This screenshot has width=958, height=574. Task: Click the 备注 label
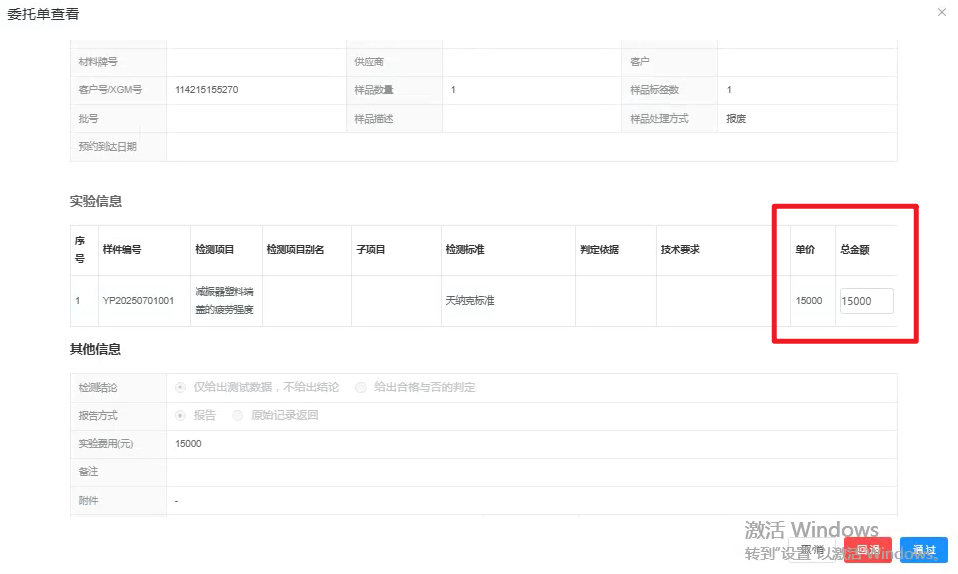pyautogui.click(x=88, y=472)
